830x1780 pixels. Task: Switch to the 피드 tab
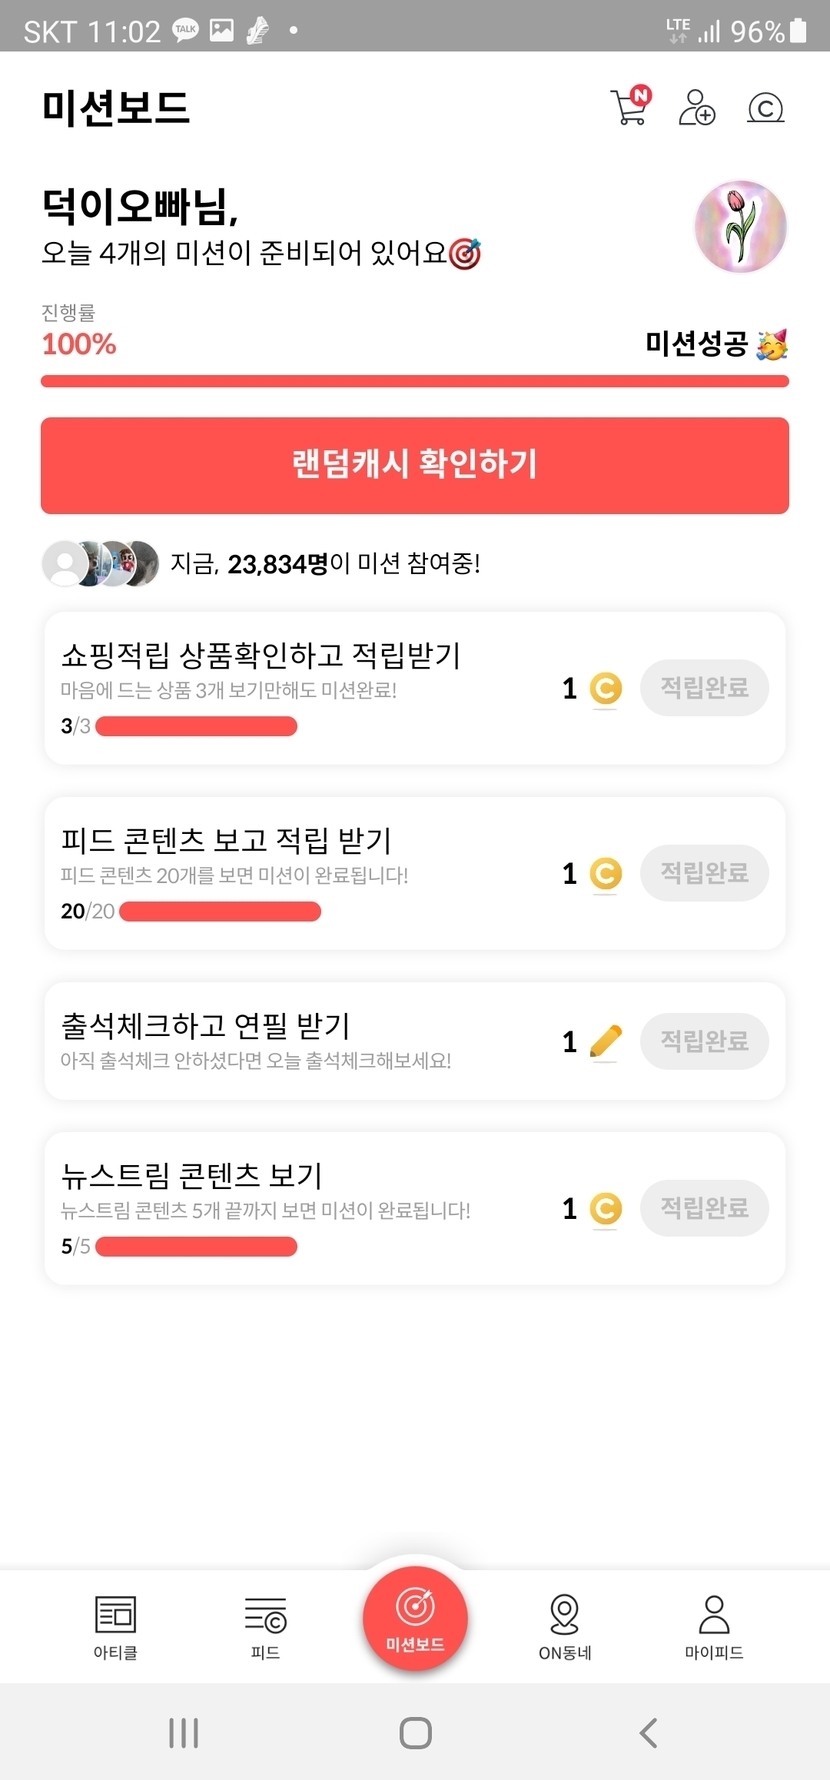(x=265, y=1627)
